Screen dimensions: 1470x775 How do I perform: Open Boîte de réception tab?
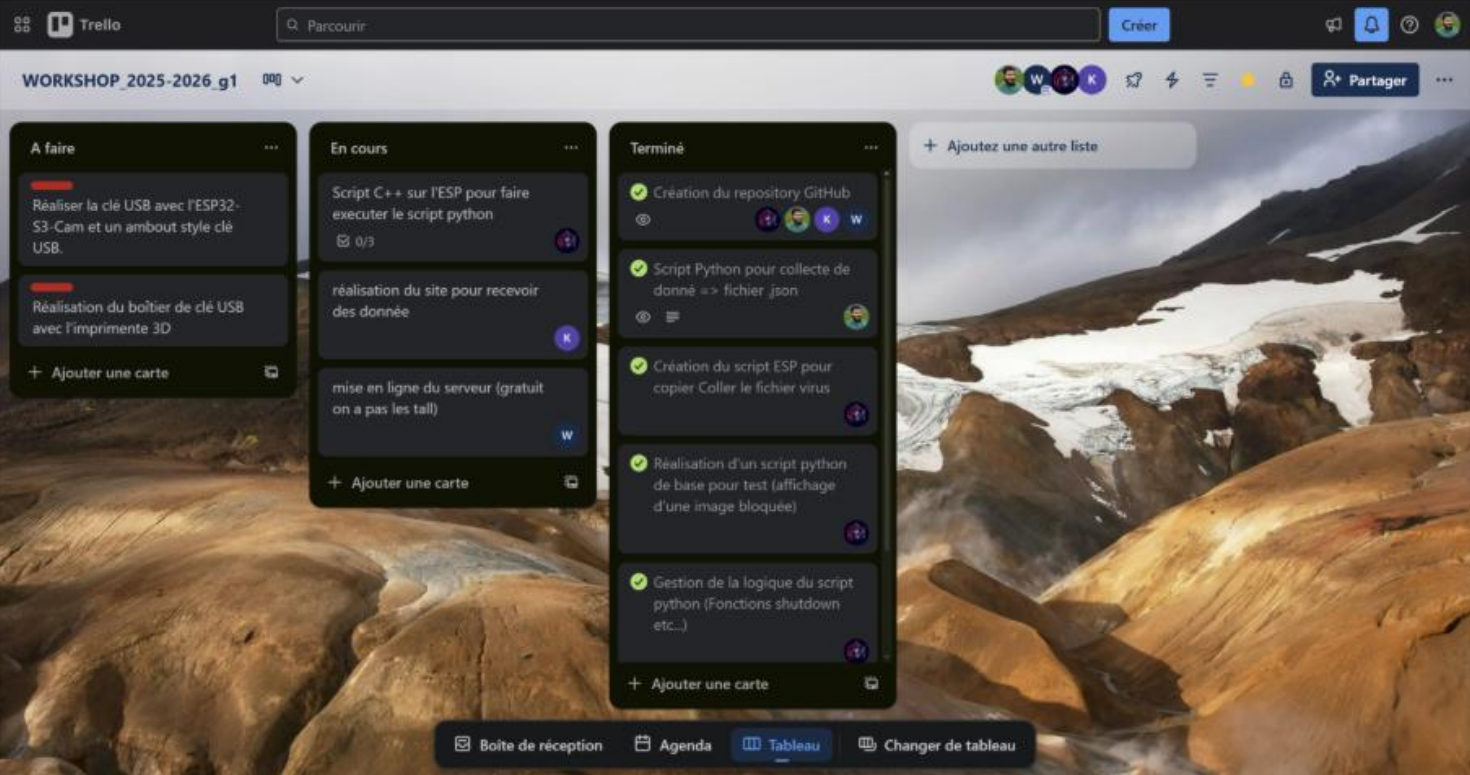coord(529,745)
